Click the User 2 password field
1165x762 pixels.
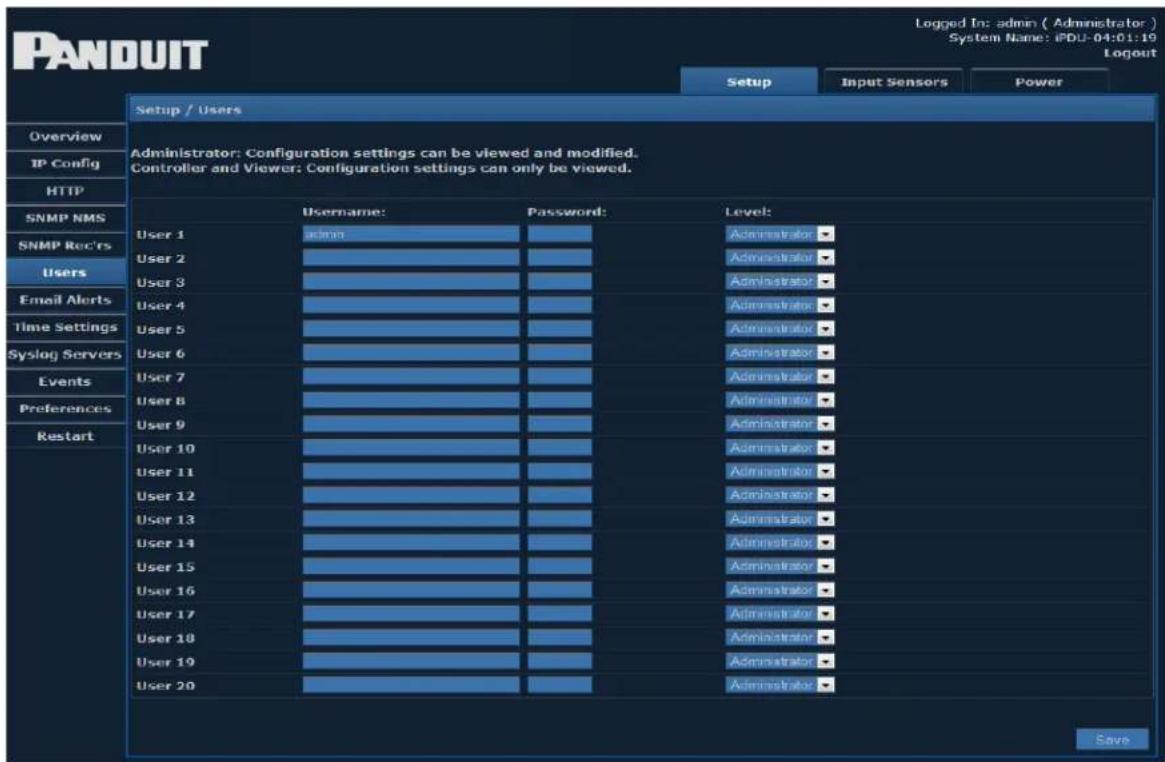(560, 258)
